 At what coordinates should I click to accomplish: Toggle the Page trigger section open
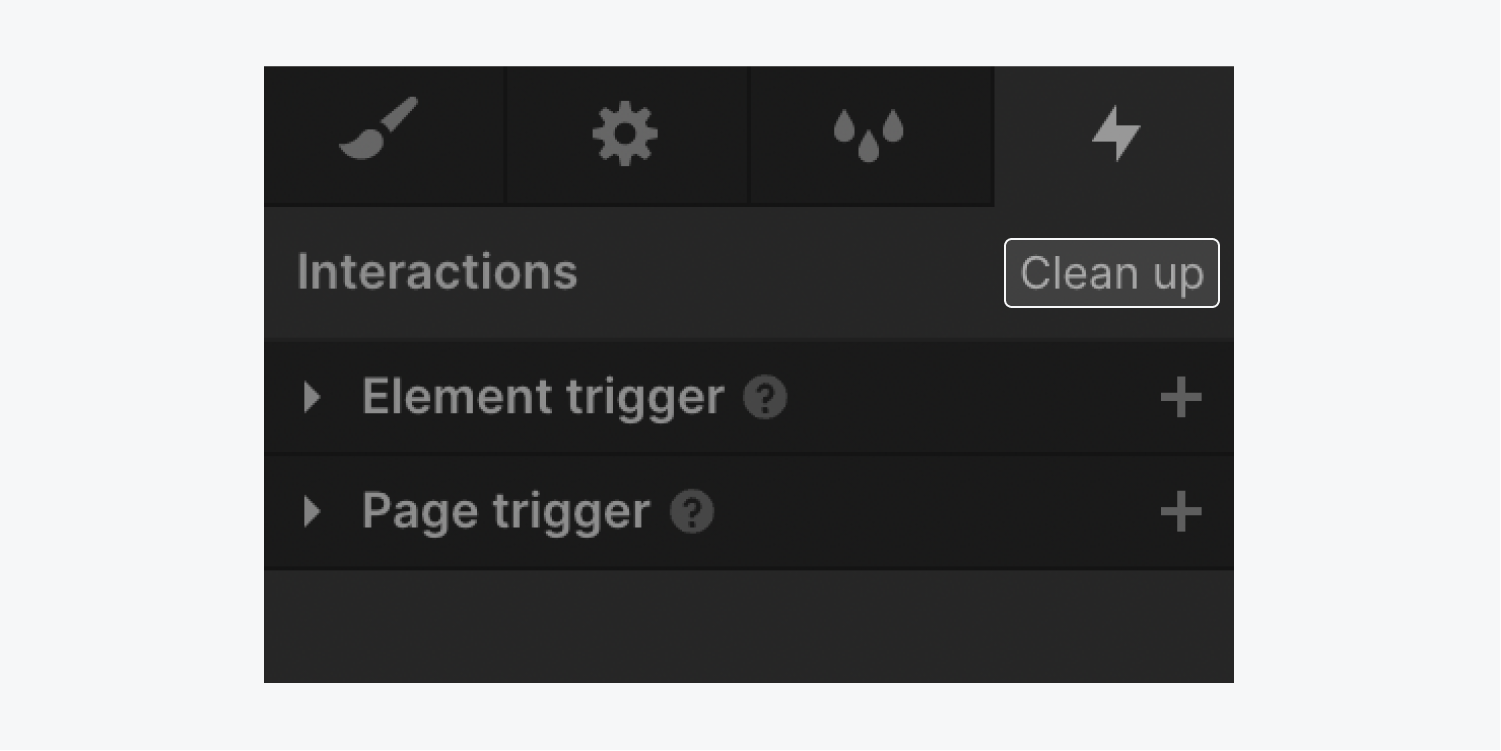pos(311,512)
